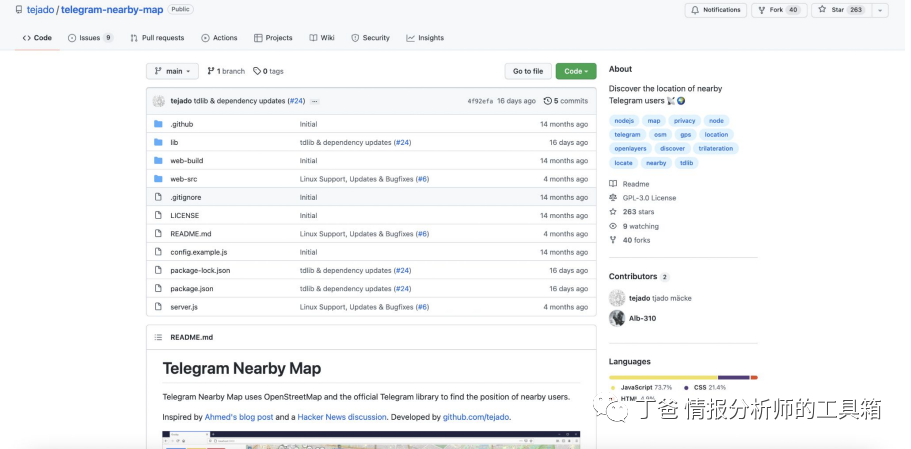Click the .github folder icon
The height and width of the screenshot is (449, 911).
[158, 124]
